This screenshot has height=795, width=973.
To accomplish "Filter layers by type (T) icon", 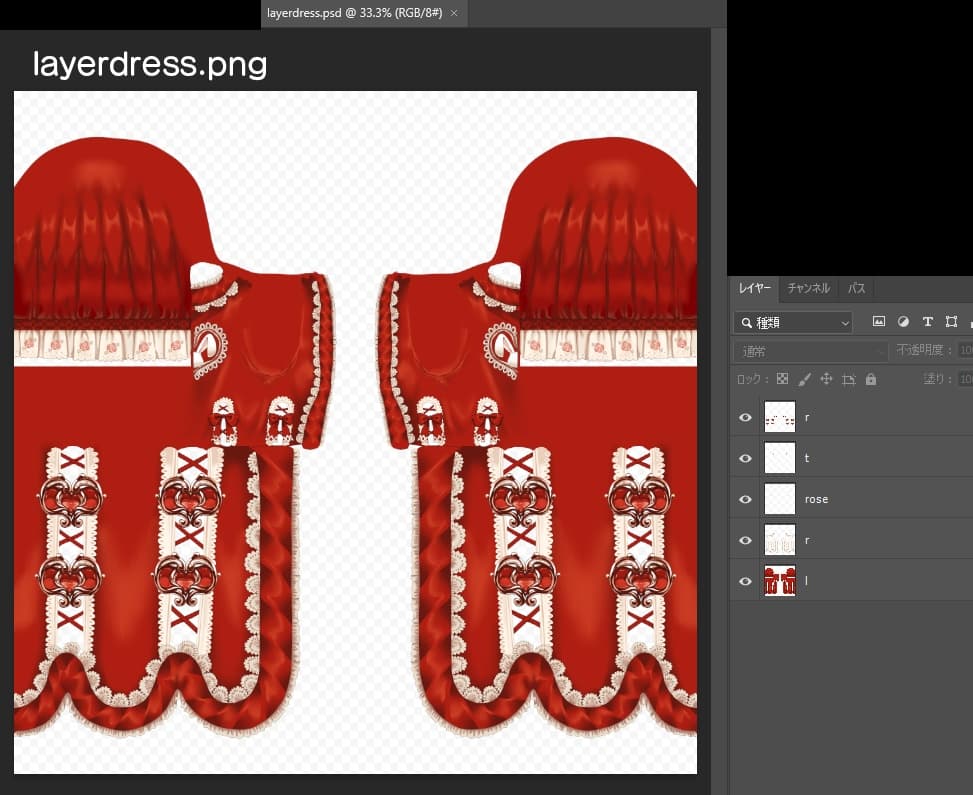I will pos(927,322).
